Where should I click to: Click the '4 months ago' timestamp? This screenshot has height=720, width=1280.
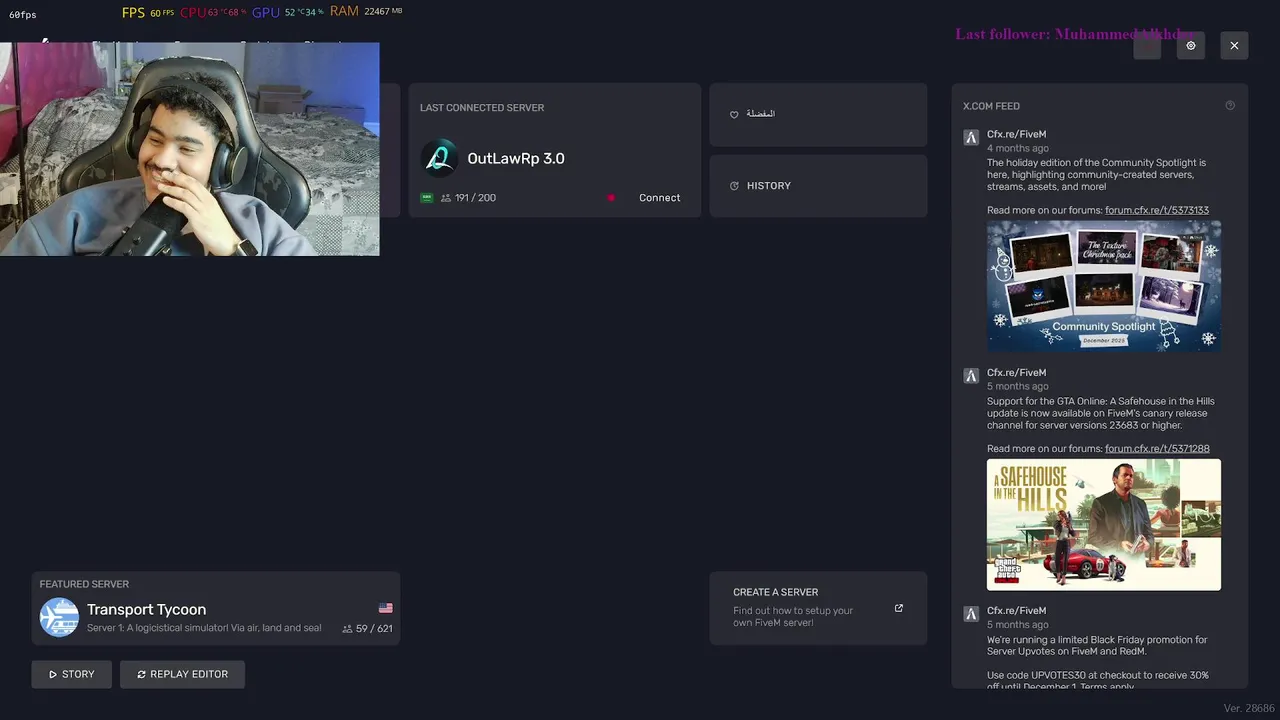1018,148
